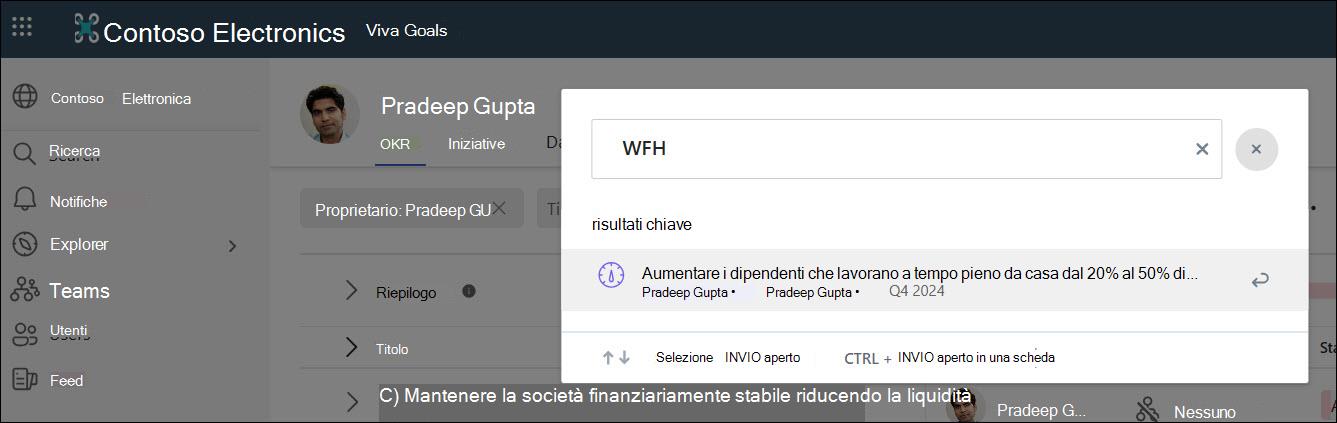Expand the Titolo column chevron
The height and width of the screenshot is (423, 1337).
pyautogui.click(x=351, y=348)
